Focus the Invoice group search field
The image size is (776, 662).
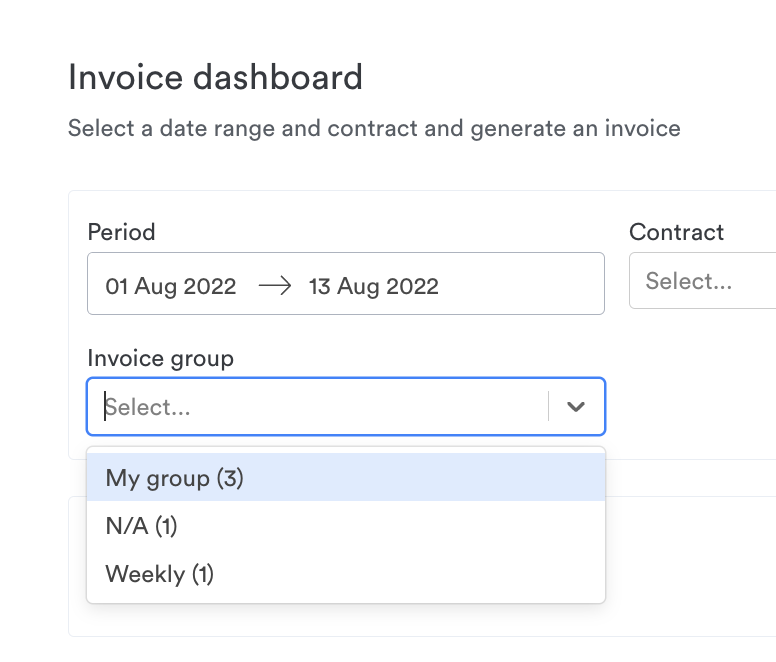pyautogui.click(x=318, y=407)
